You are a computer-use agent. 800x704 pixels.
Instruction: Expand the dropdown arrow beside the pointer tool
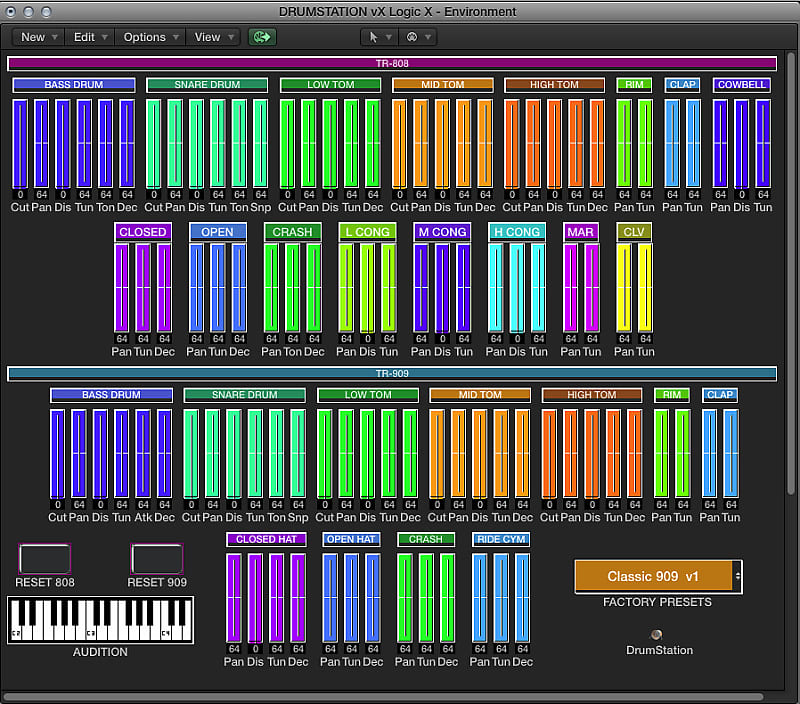coord(387,36)
